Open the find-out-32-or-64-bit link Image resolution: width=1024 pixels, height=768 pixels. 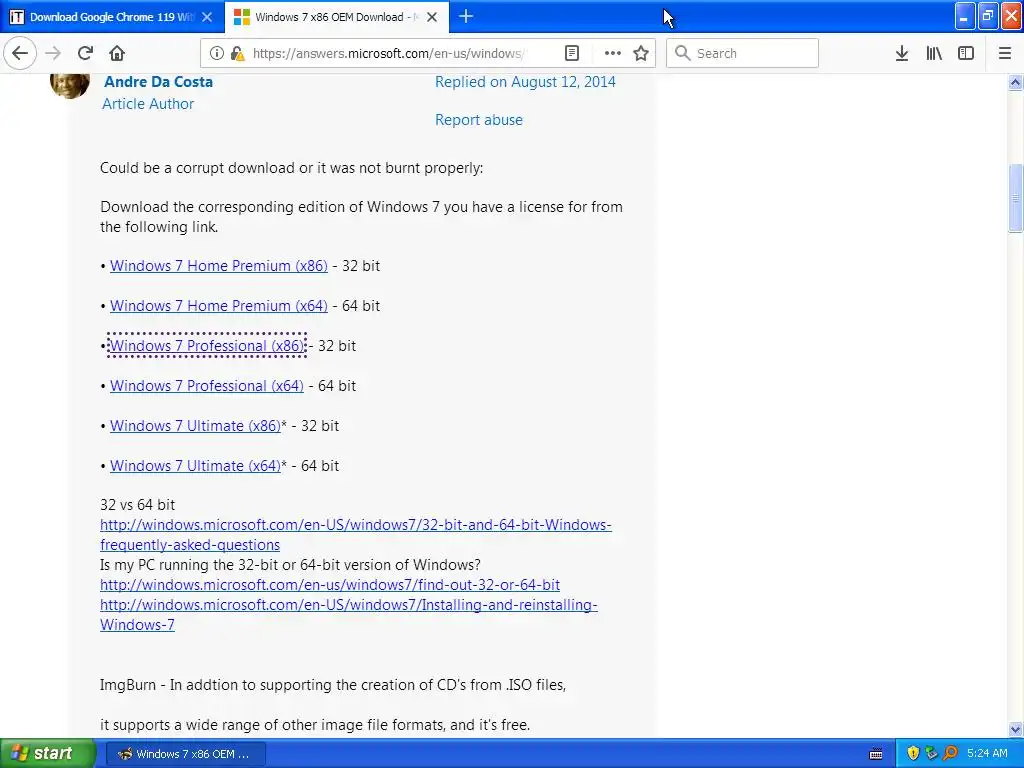(x=330, y=584)
